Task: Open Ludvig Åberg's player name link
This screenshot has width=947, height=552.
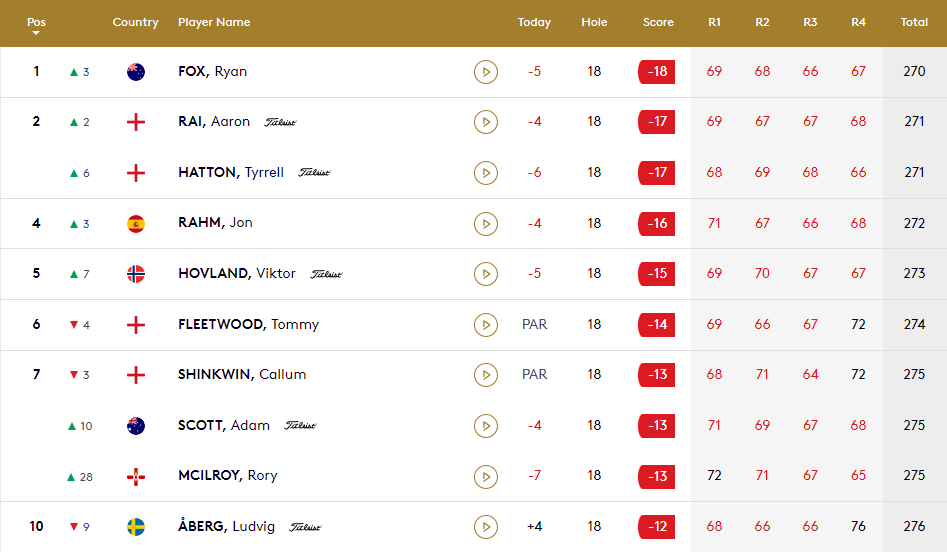Action: (x=228, y=526)
